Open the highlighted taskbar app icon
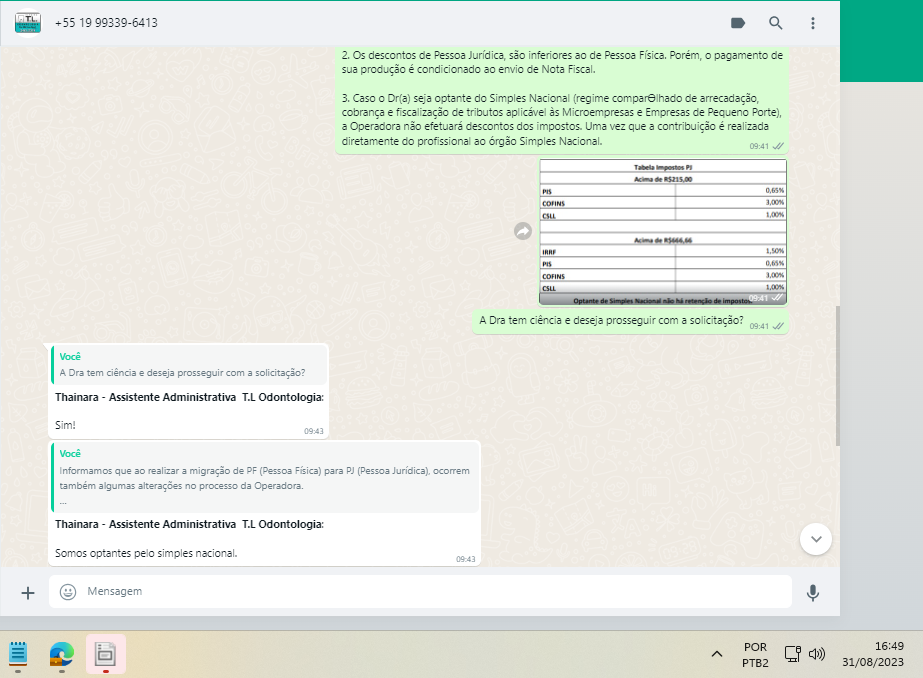923x678 pixels. point(105,654)
